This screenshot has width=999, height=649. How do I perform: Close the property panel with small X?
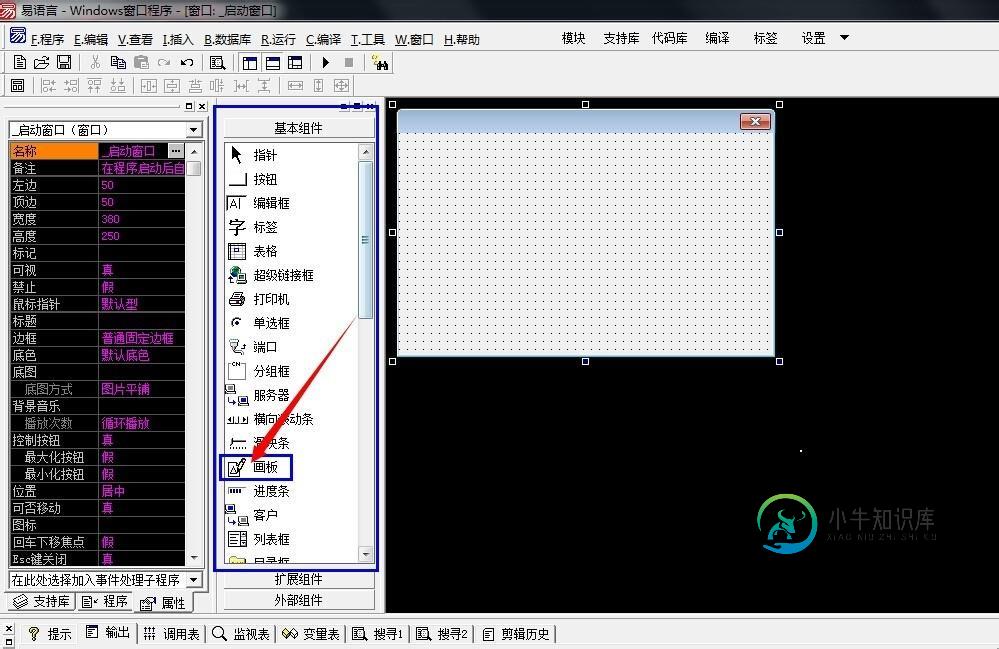pyautogui.click(x=202, y=106)
